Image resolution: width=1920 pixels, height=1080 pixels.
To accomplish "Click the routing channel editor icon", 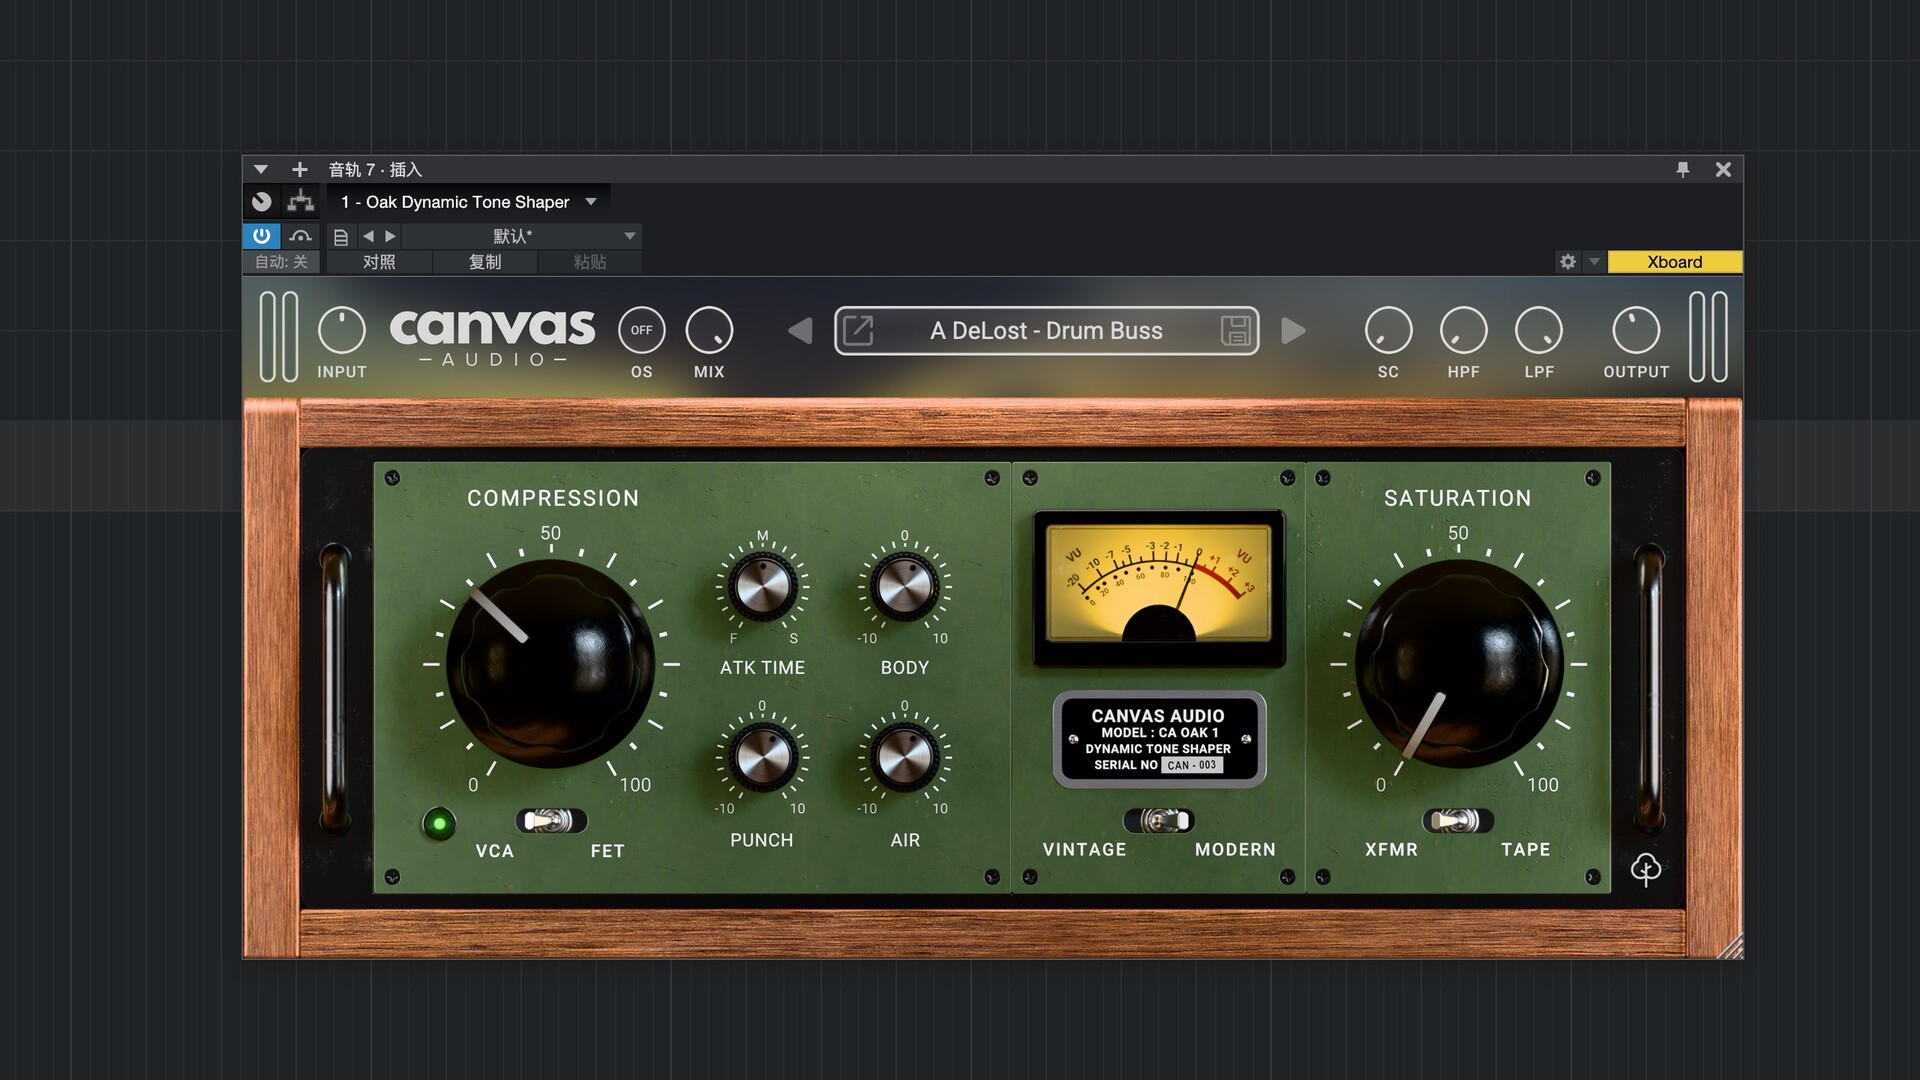I will [300, 202].
